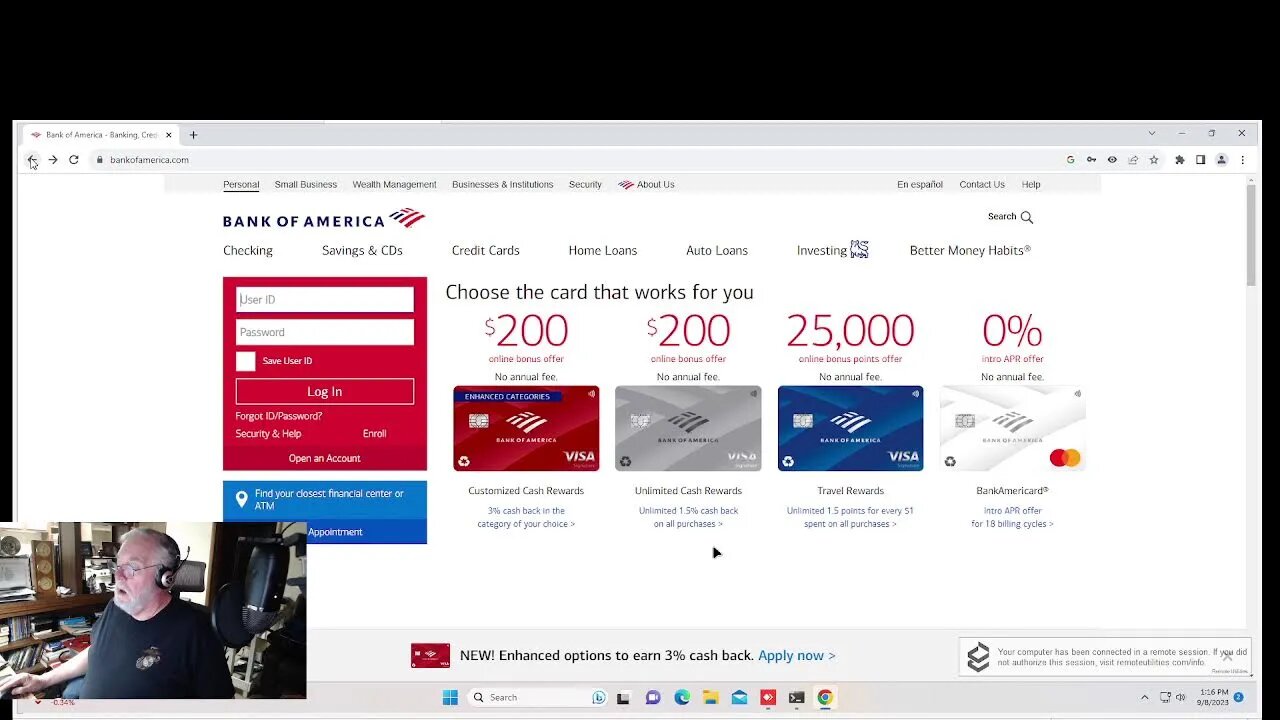Open the Chrome profile avatar

(1221, 160)
